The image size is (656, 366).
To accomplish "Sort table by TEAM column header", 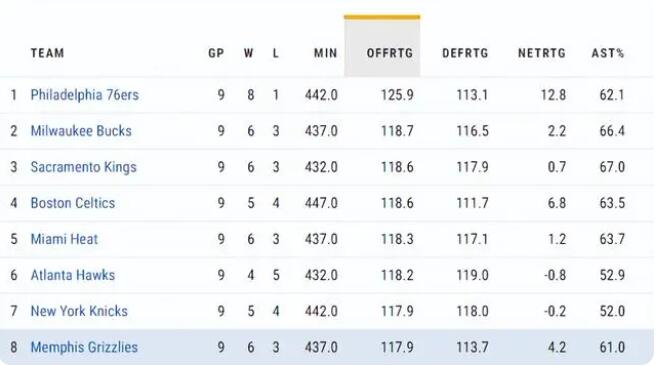I will point(47,53).
